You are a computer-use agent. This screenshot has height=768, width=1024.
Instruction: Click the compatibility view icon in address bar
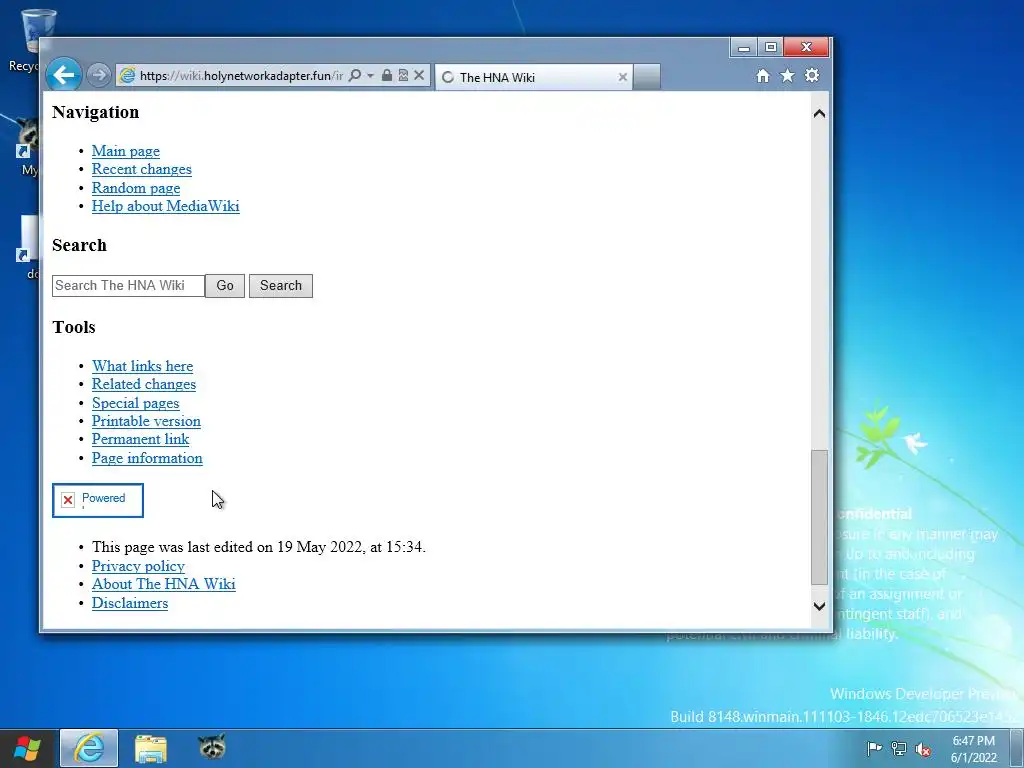point(403,75)
